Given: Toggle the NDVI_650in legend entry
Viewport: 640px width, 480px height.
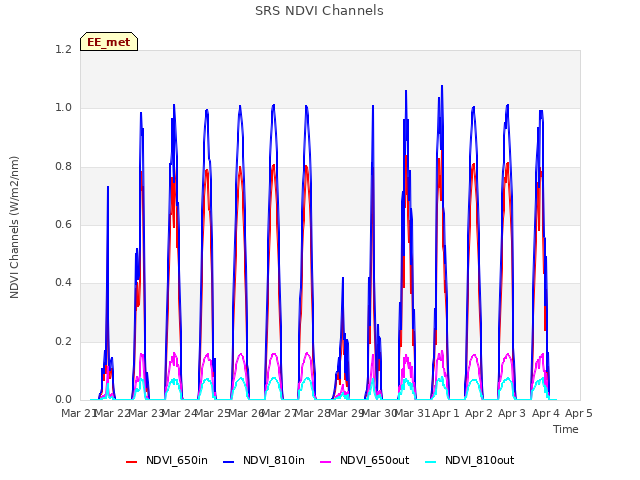Looking at the screenshot, I should coord(167,460).
